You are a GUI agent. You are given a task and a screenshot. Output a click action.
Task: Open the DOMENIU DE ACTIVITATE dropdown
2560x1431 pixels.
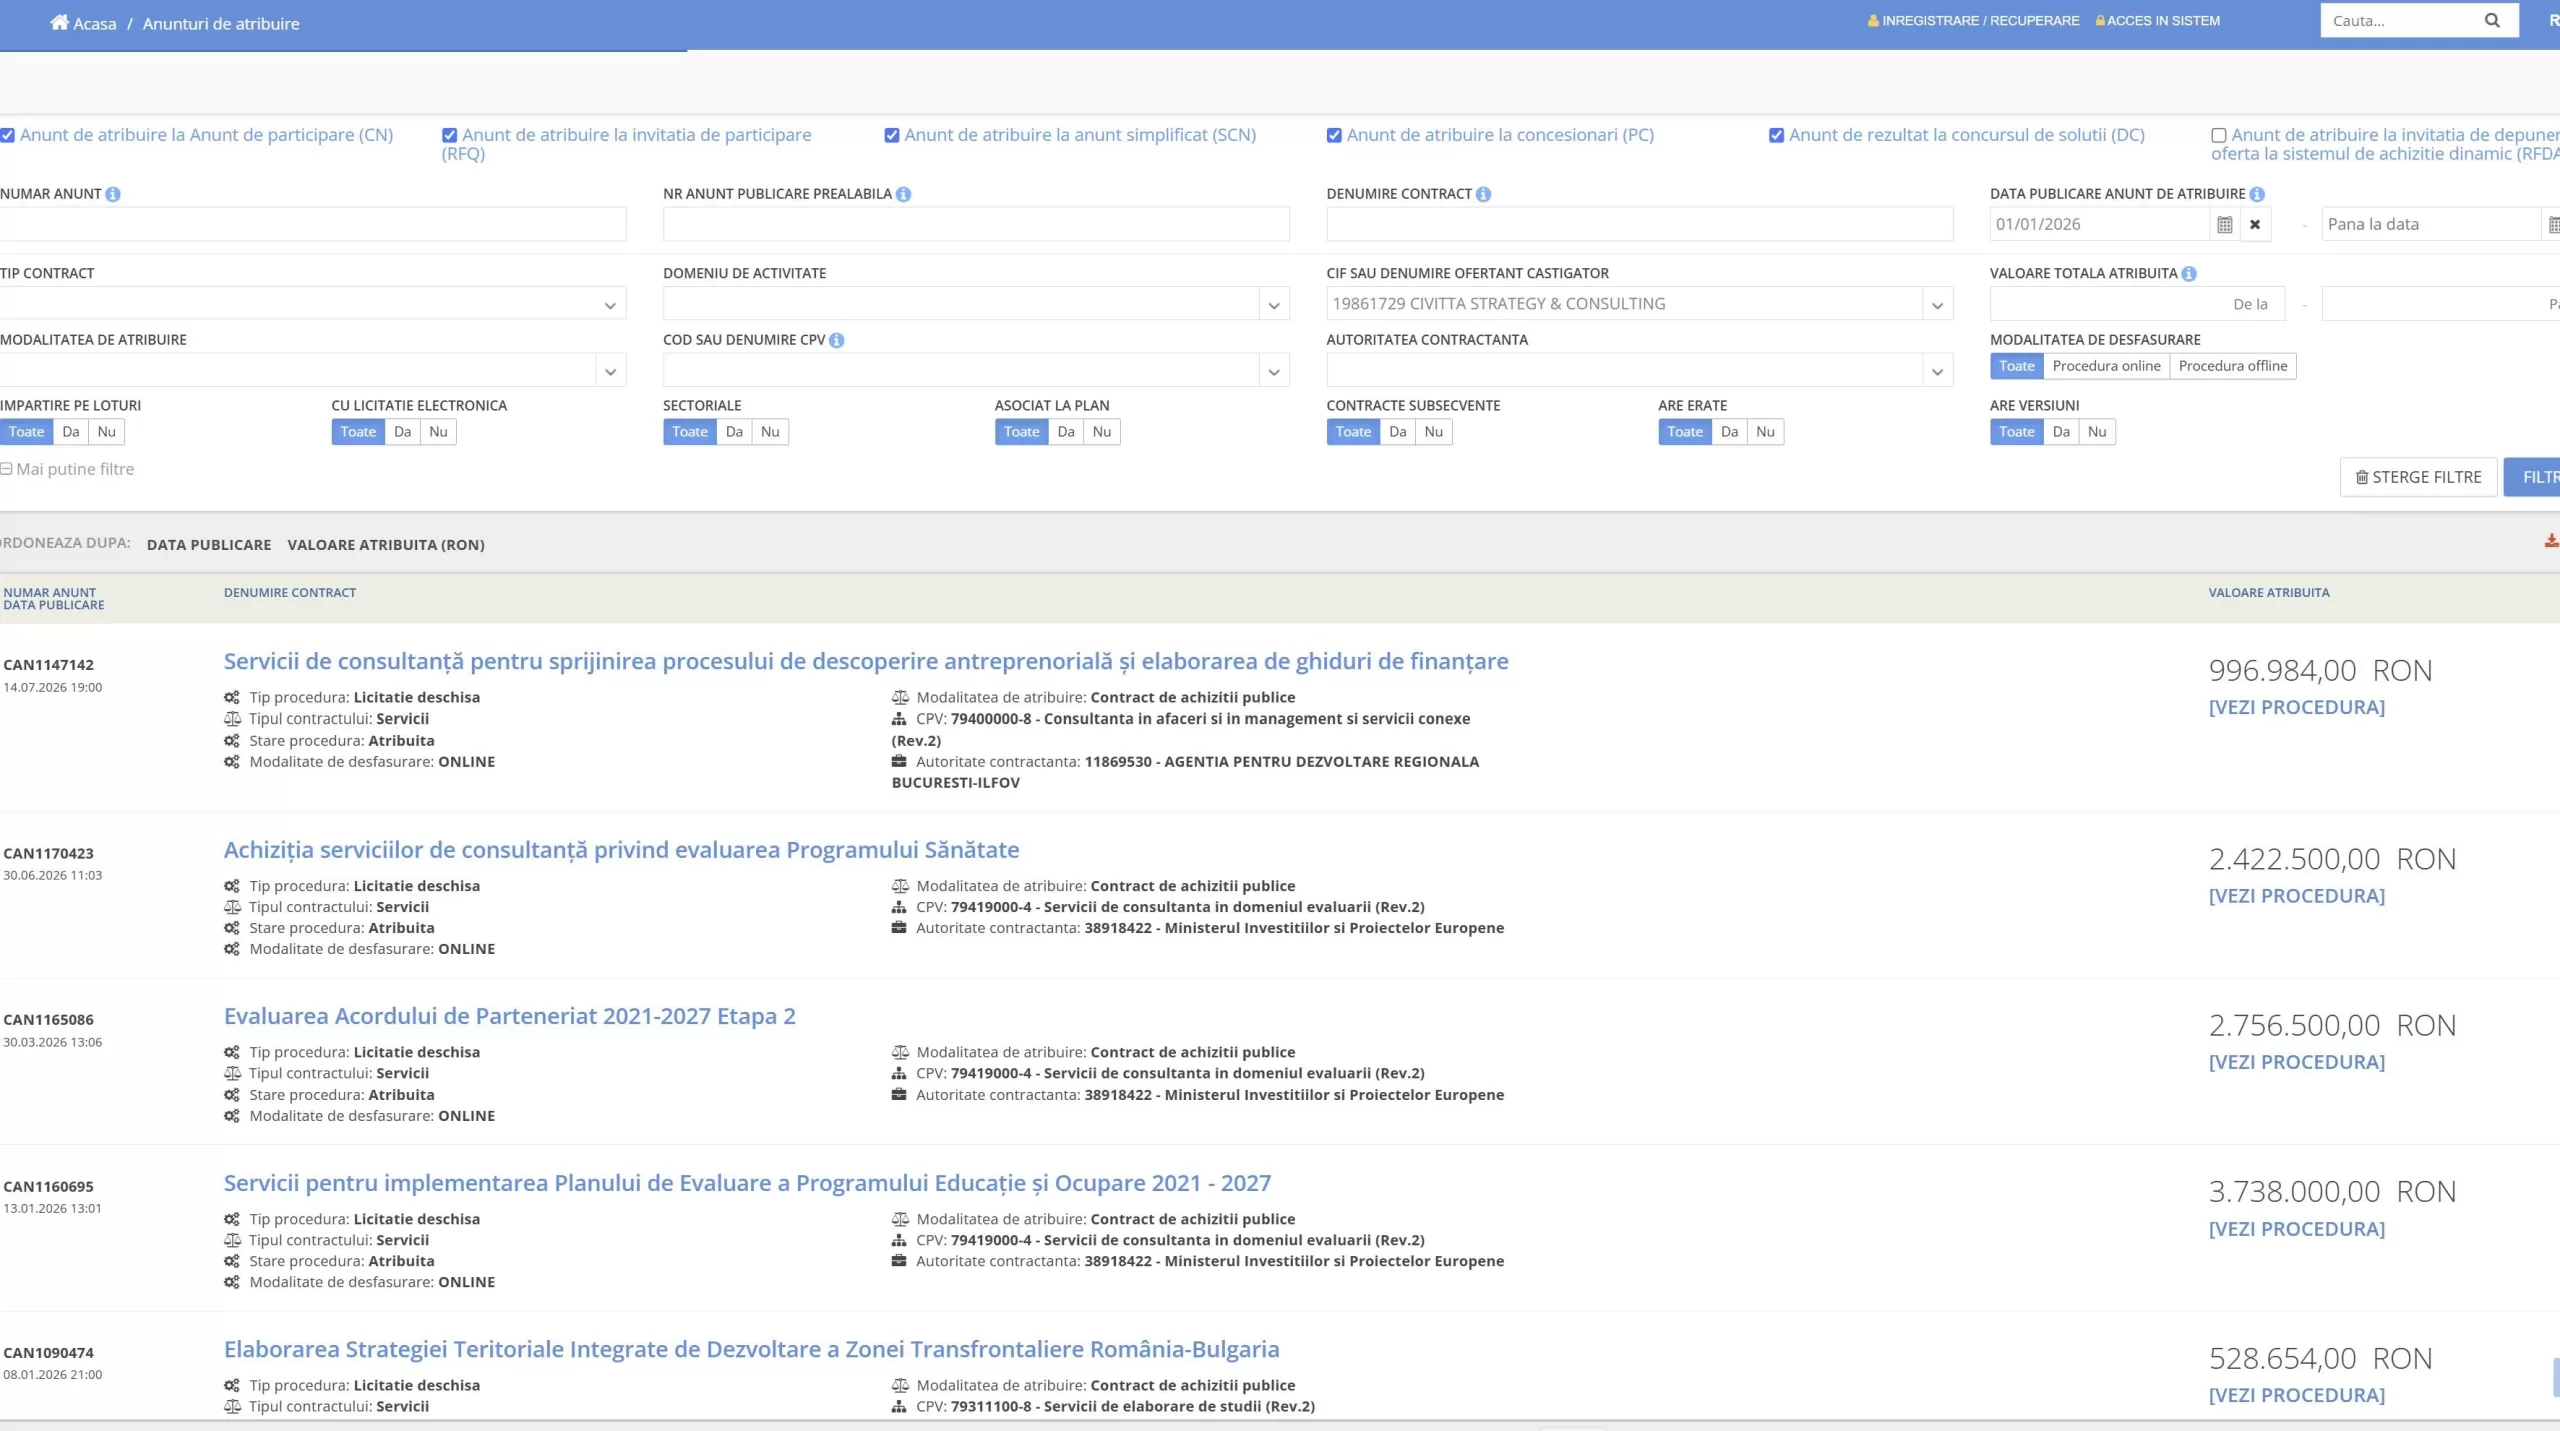[x=1273, y=305]
